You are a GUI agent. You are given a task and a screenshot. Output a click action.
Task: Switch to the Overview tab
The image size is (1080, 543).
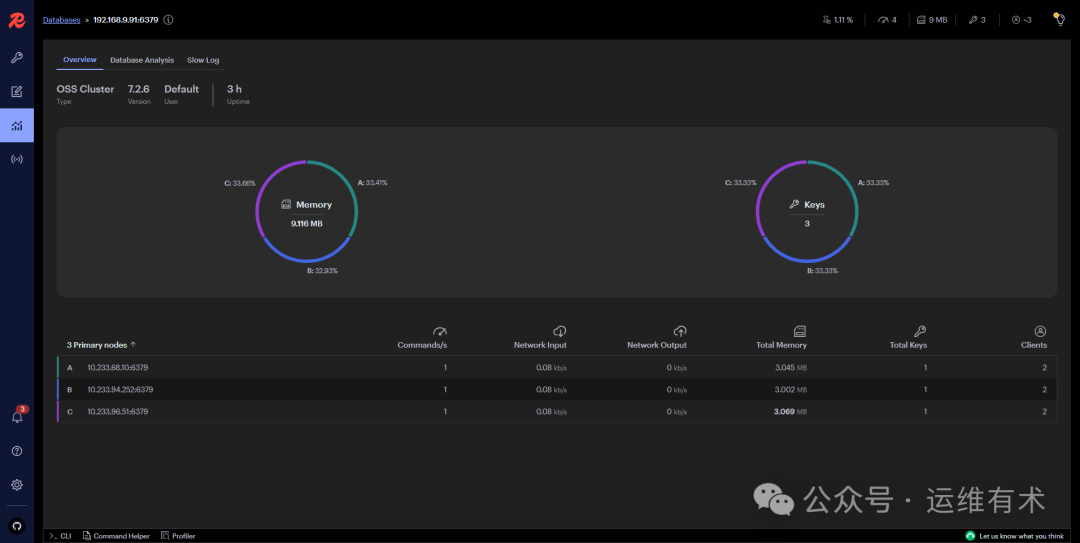point(80,60)
